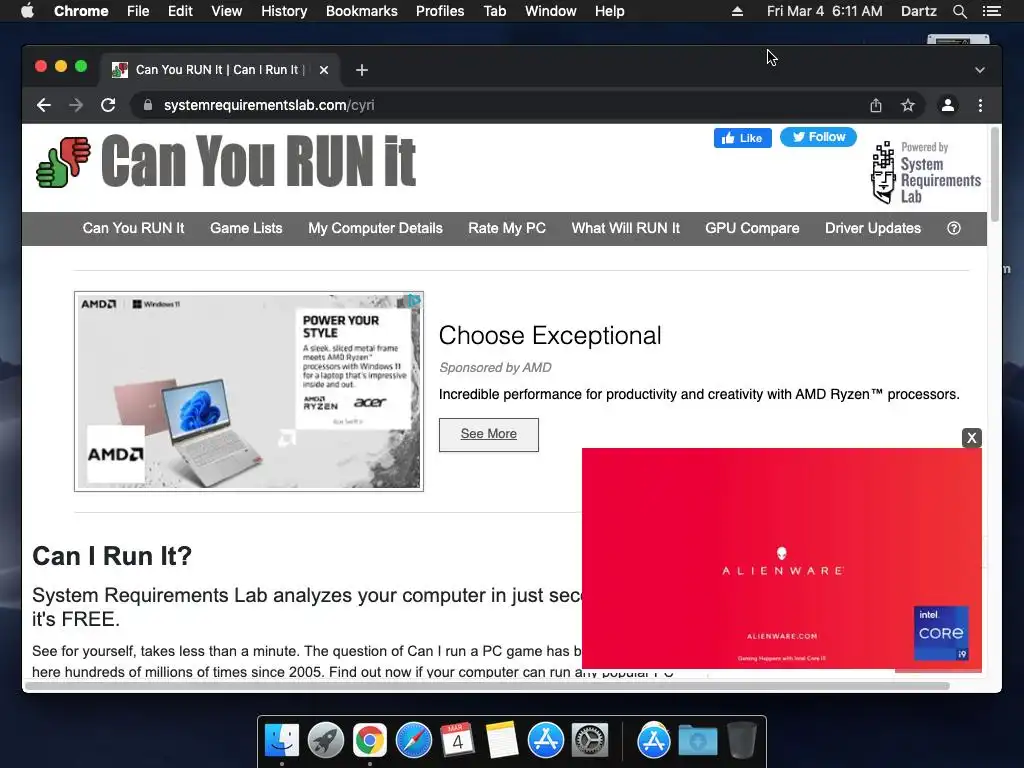Open Safari from the Dock

pos(413,741)
